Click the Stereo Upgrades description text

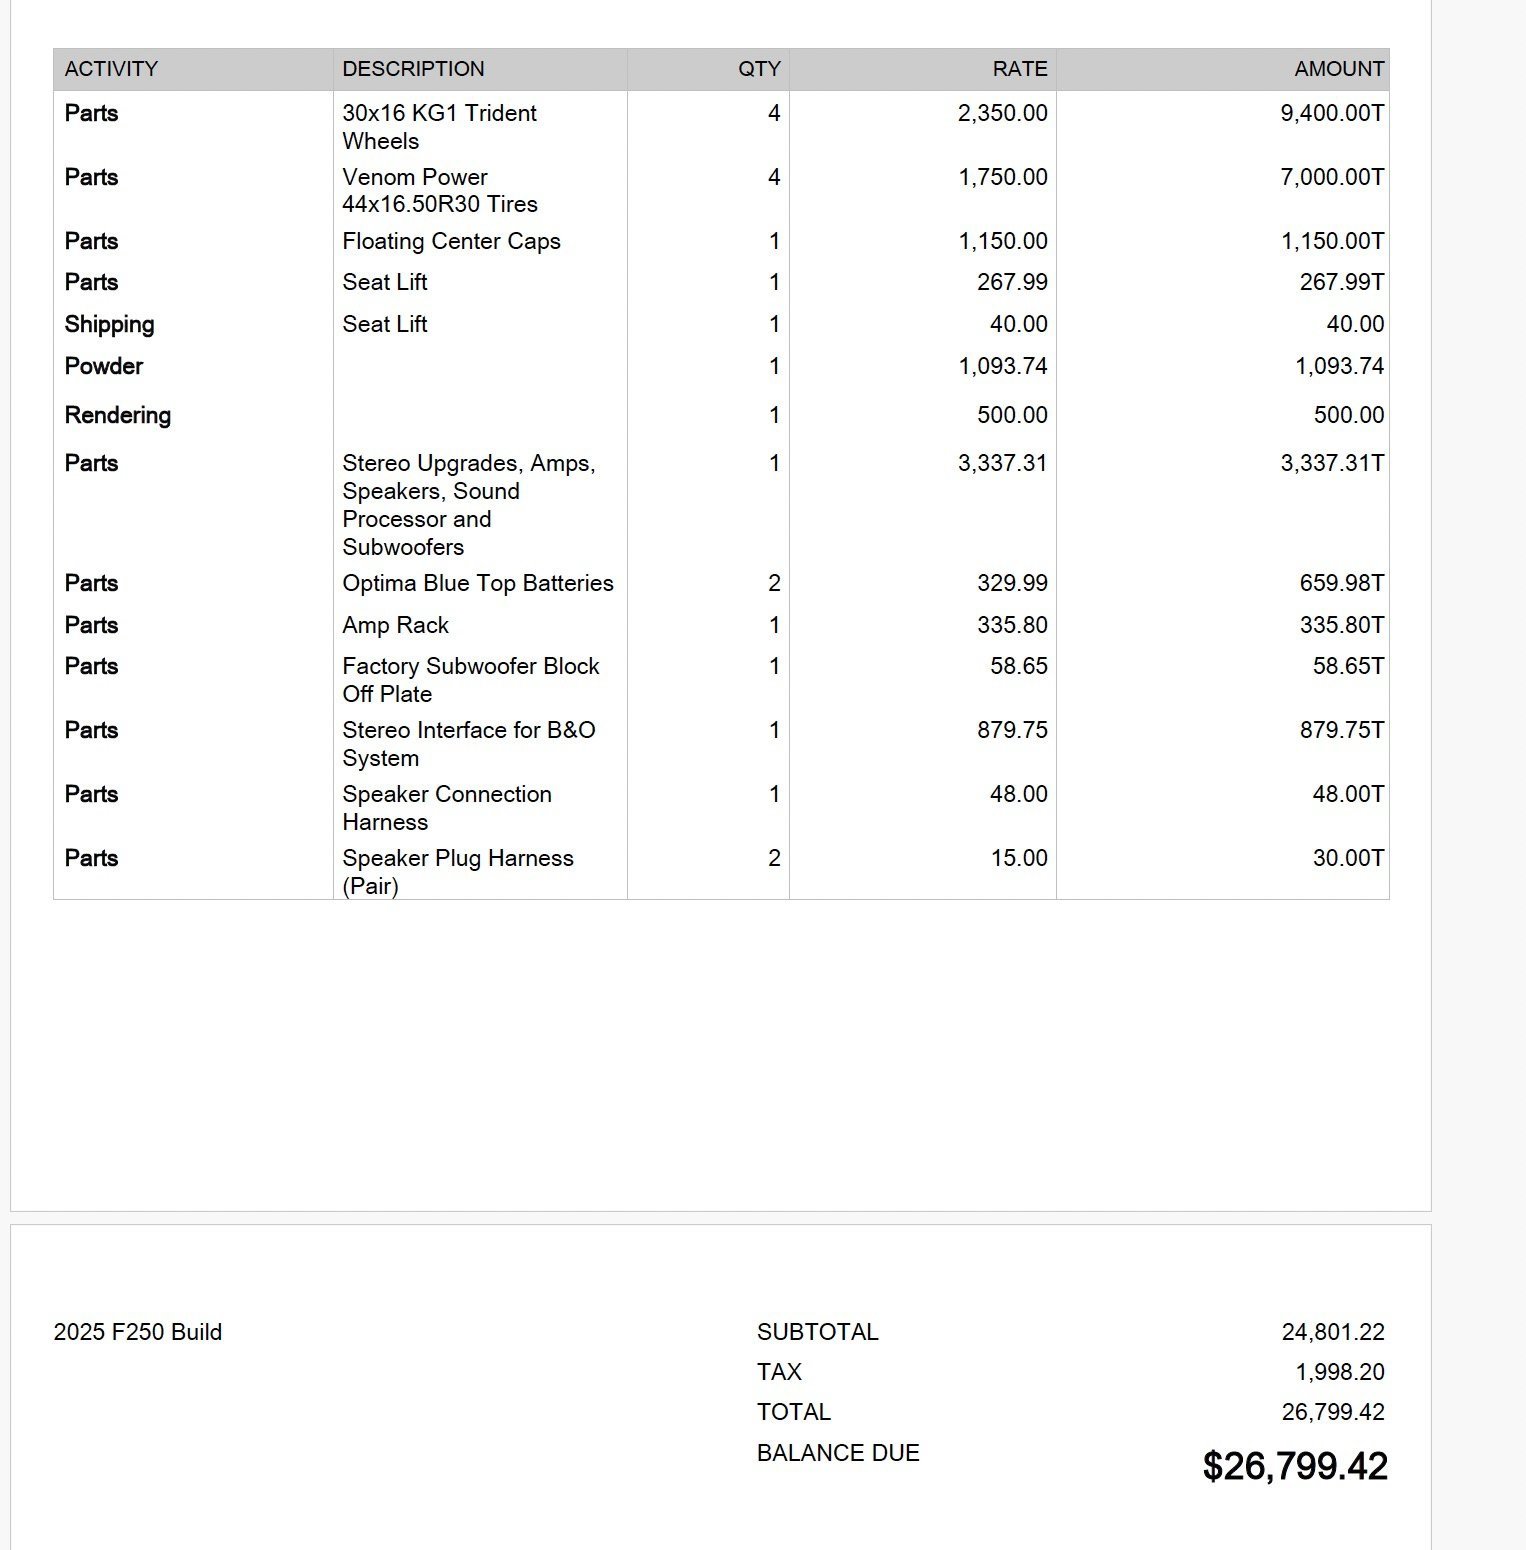pos(468,505)
